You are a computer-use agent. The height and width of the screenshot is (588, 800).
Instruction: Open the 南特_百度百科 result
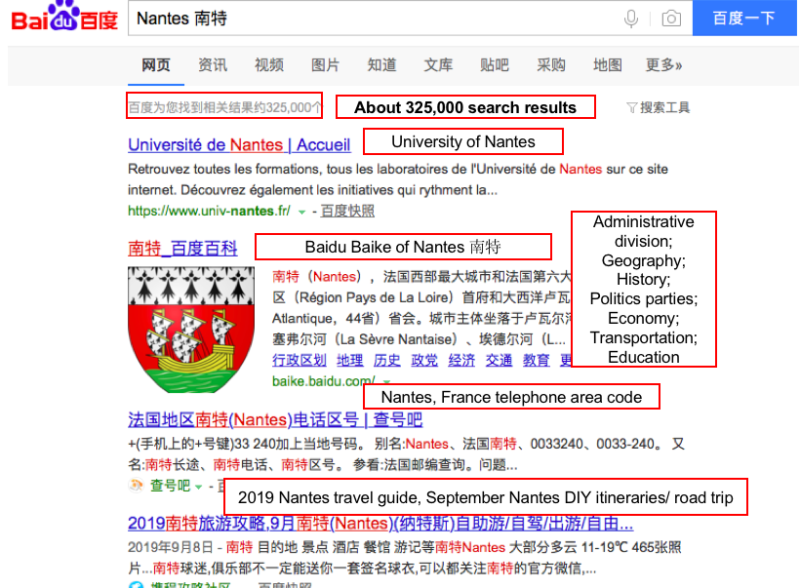tap(183, 249)
